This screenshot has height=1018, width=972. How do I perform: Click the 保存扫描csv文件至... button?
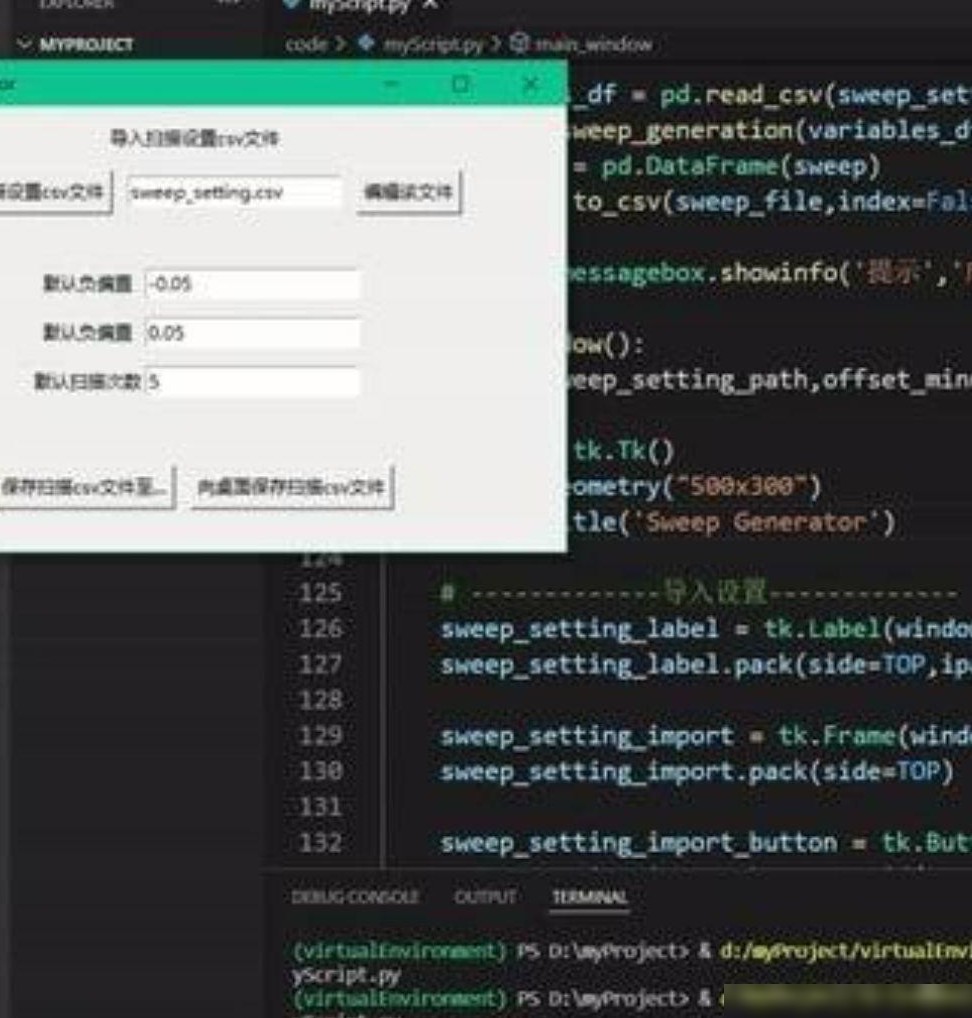86,487
